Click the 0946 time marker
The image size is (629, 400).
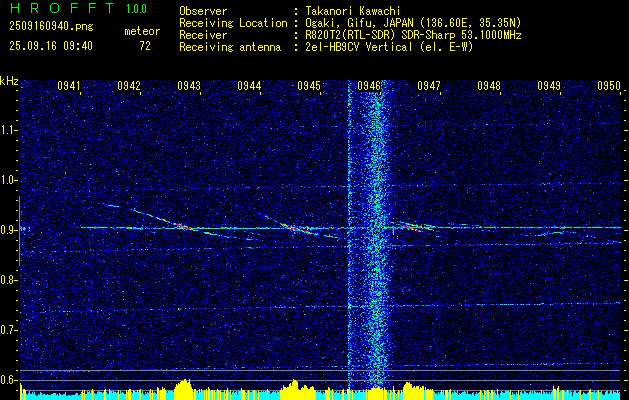(x=369, y=86)
